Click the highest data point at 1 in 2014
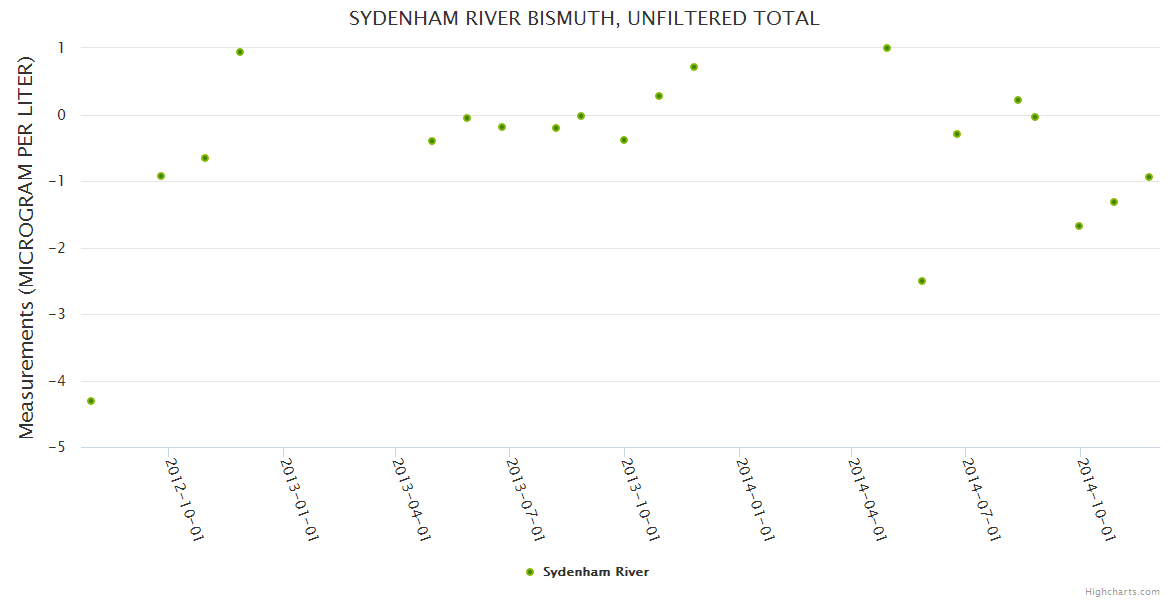The height and width of the screenshot is (600, 1170). tap(887, 48)
